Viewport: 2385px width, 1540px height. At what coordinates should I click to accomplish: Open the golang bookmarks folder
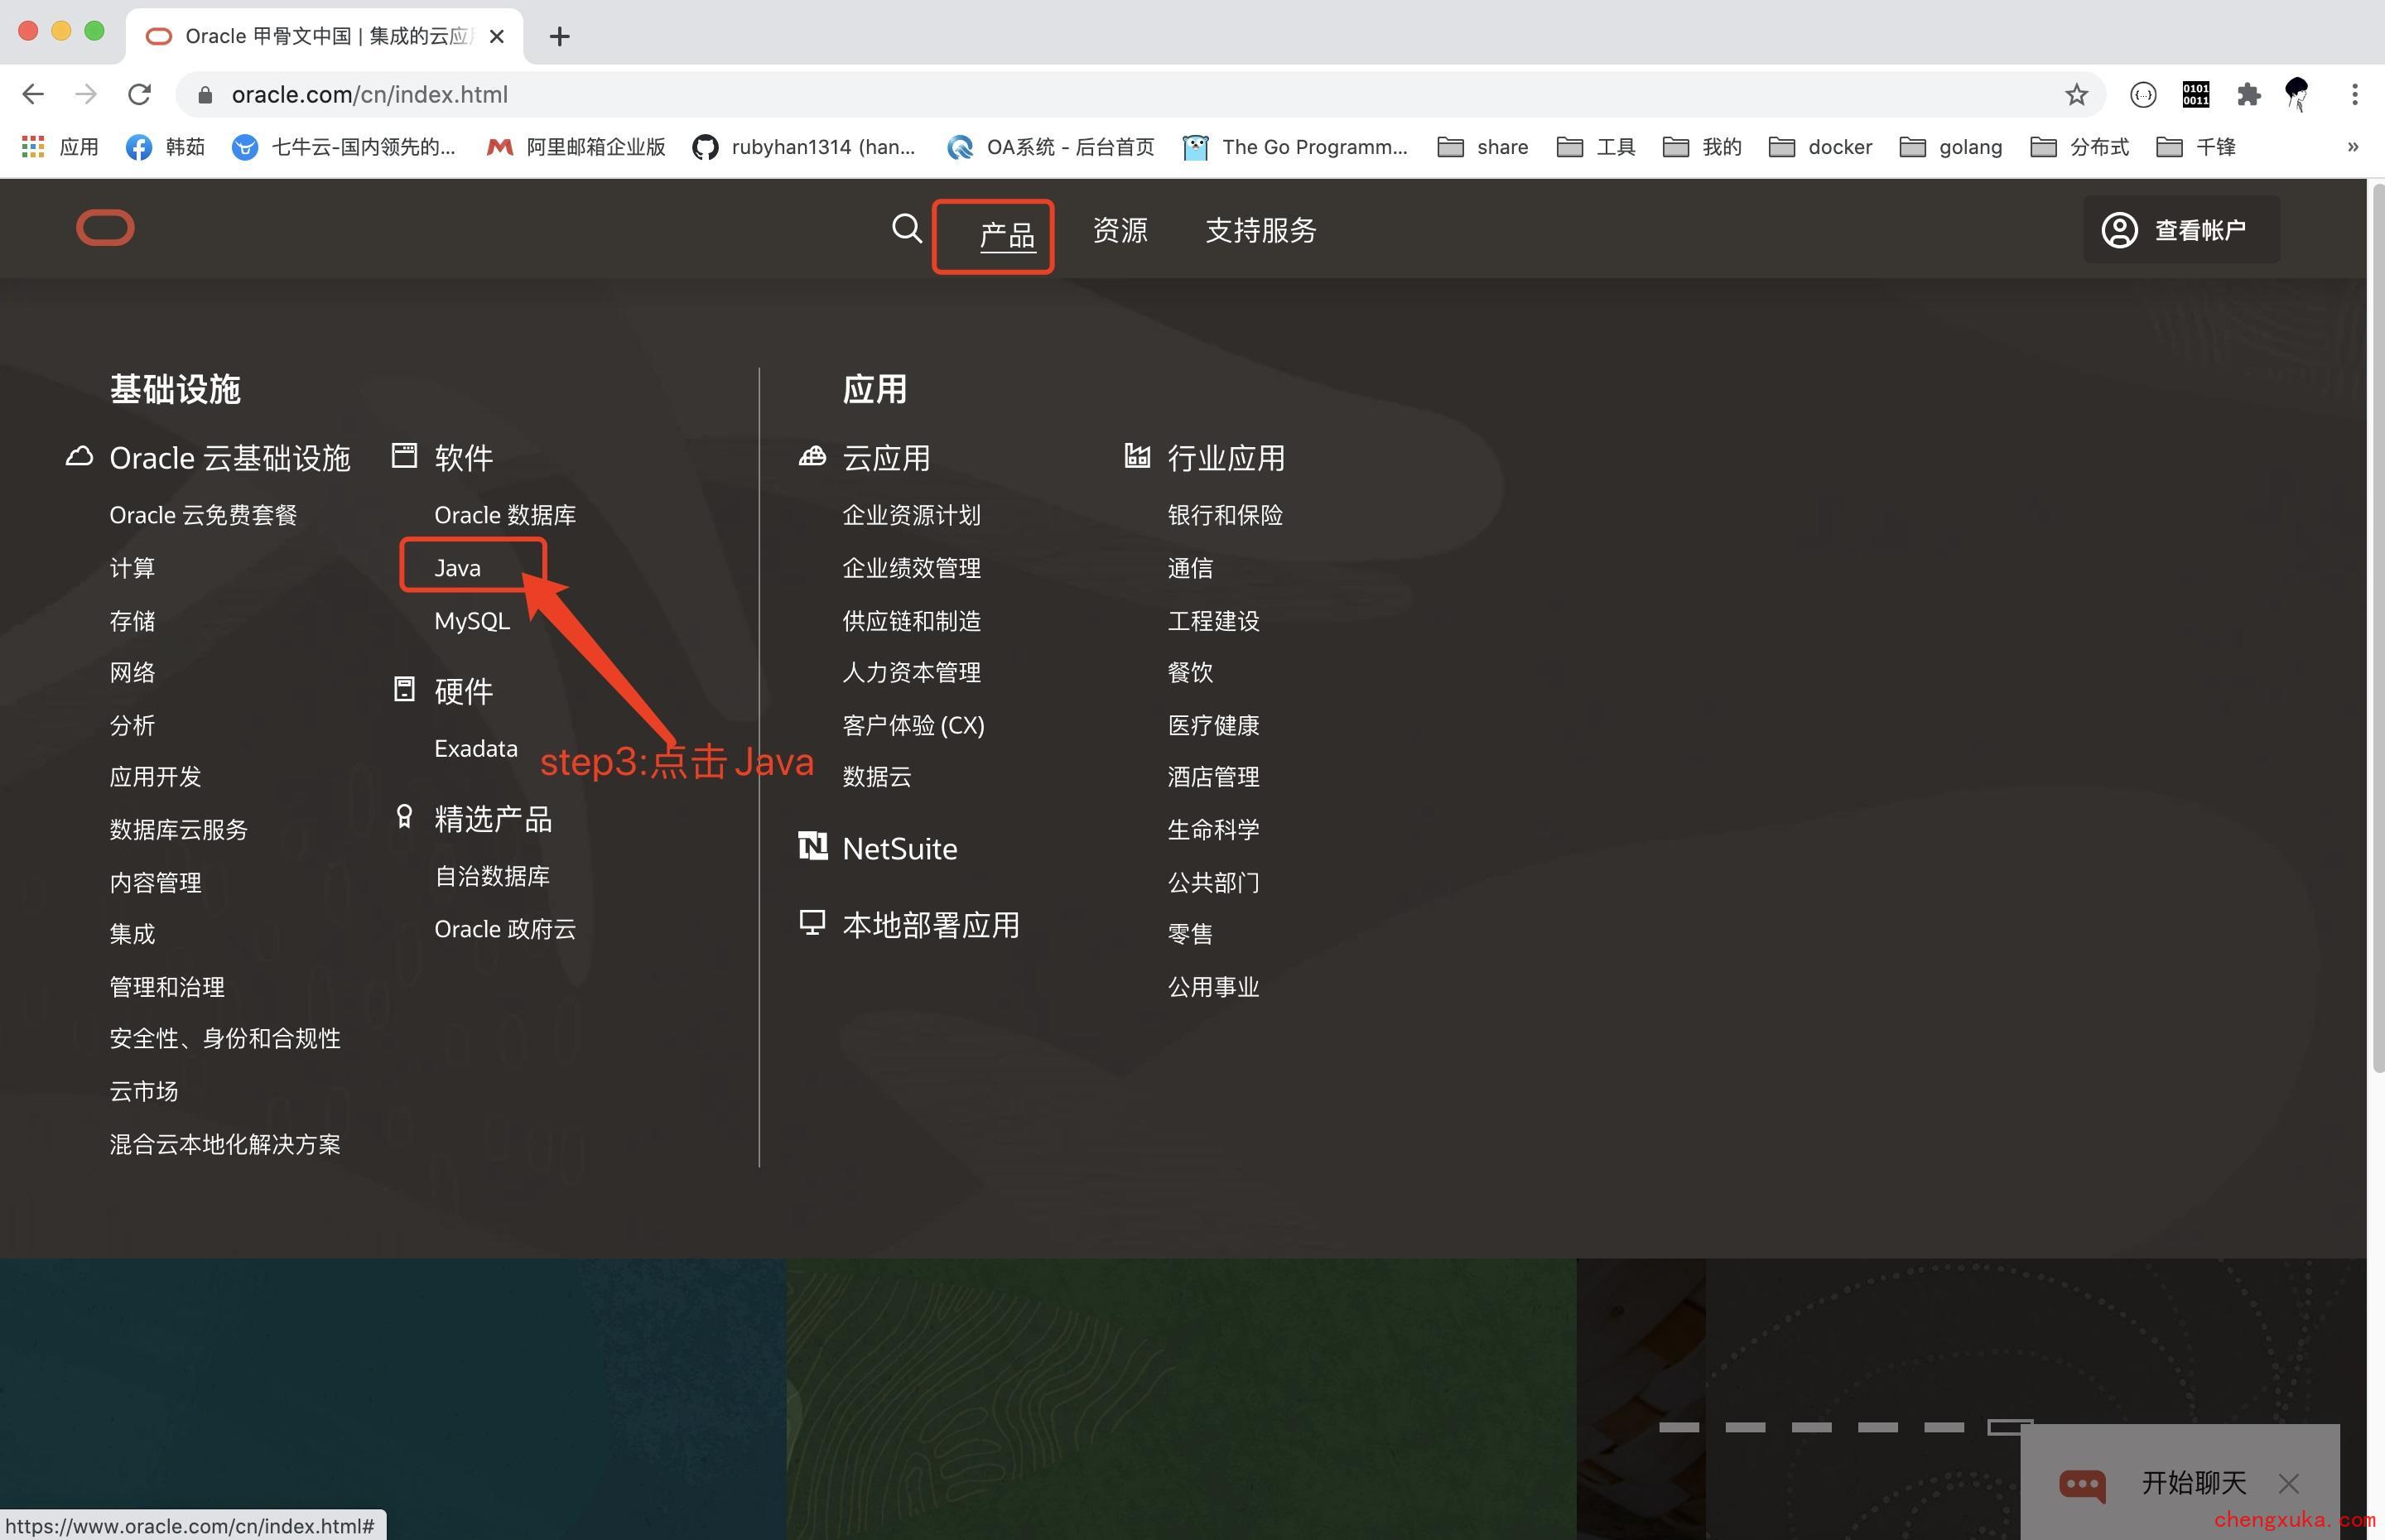1951,147
